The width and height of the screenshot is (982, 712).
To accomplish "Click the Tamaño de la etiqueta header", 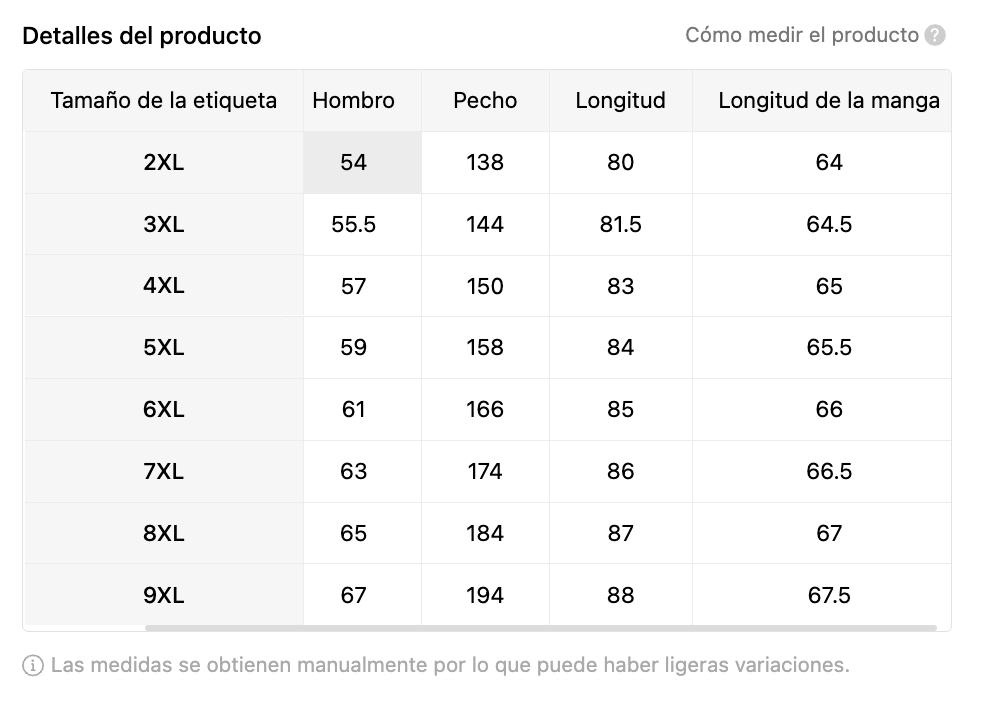I will [x=163, y=100].
